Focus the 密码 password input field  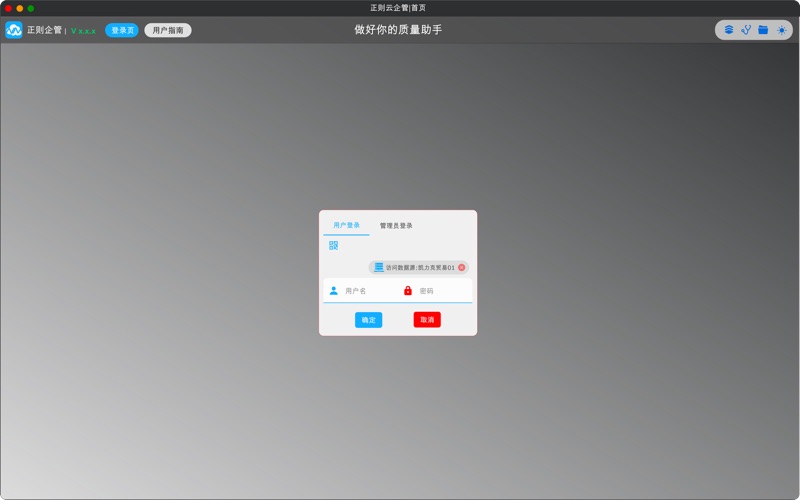coord(440,291)
